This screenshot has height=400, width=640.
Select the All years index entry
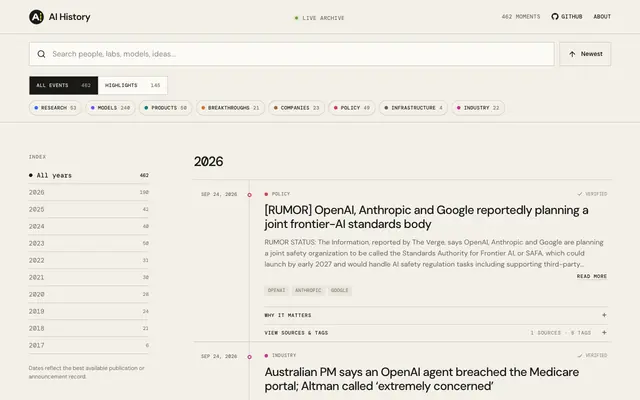(x=89, y=176)
